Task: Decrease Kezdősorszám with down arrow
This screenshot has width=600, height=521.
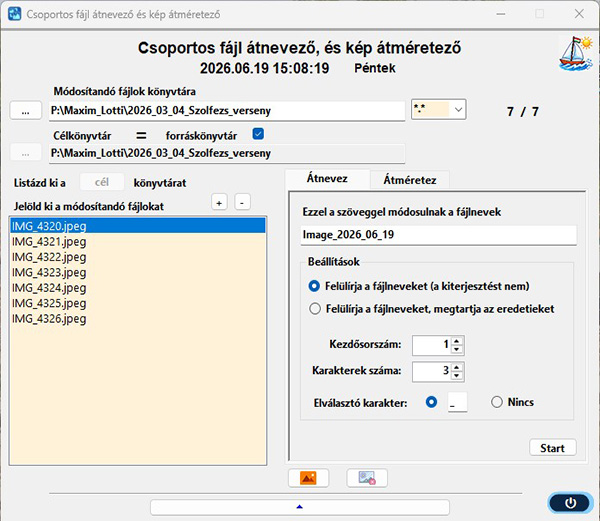Action: click(457, 349)
